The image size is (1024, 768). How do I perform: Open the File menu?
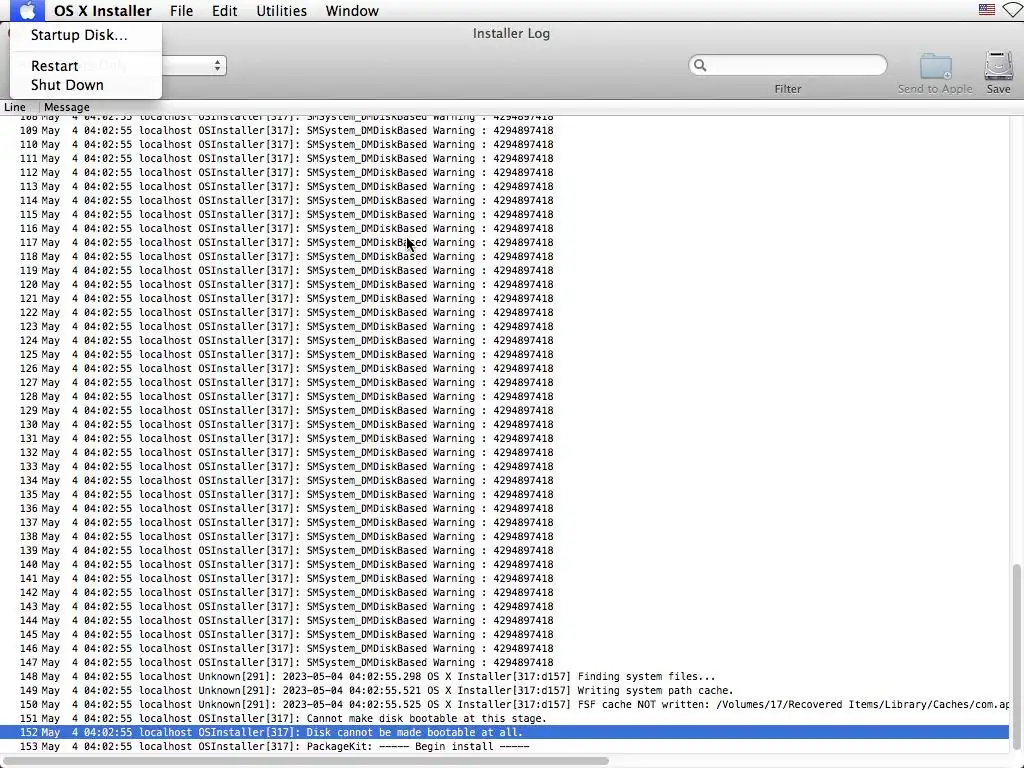(x=182, y=11)
